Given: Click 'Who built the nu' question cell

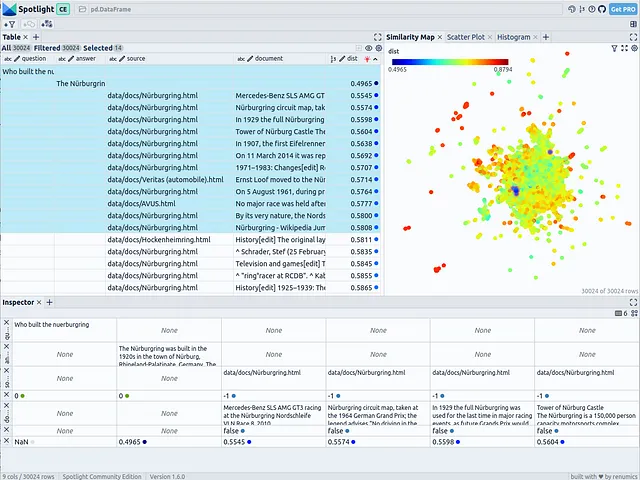Looking at the screenshot, I should click(28, 71).
